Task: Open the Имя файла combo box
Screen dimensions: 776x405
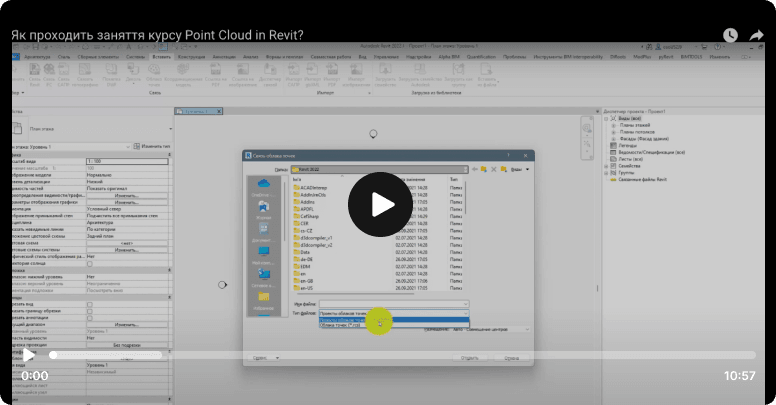Action: click(x=393, y=304)
